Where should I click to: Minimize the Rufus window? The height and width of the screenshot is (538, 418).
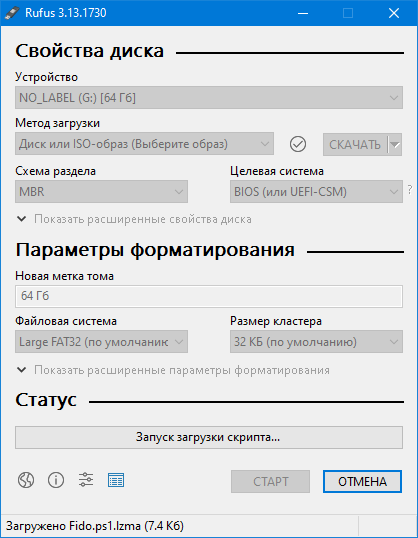click(303, 13)
